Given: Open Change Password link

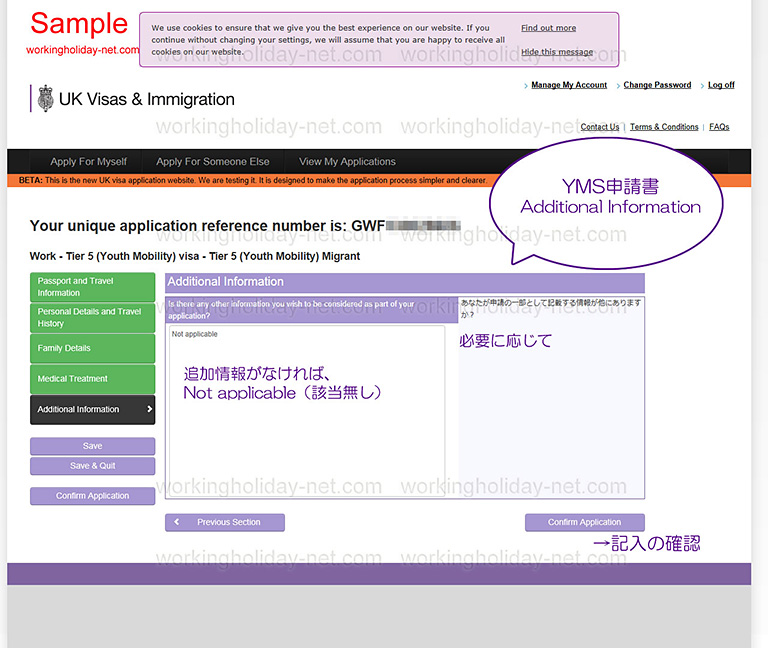Looking at the screenshot, I should [657, 85].
